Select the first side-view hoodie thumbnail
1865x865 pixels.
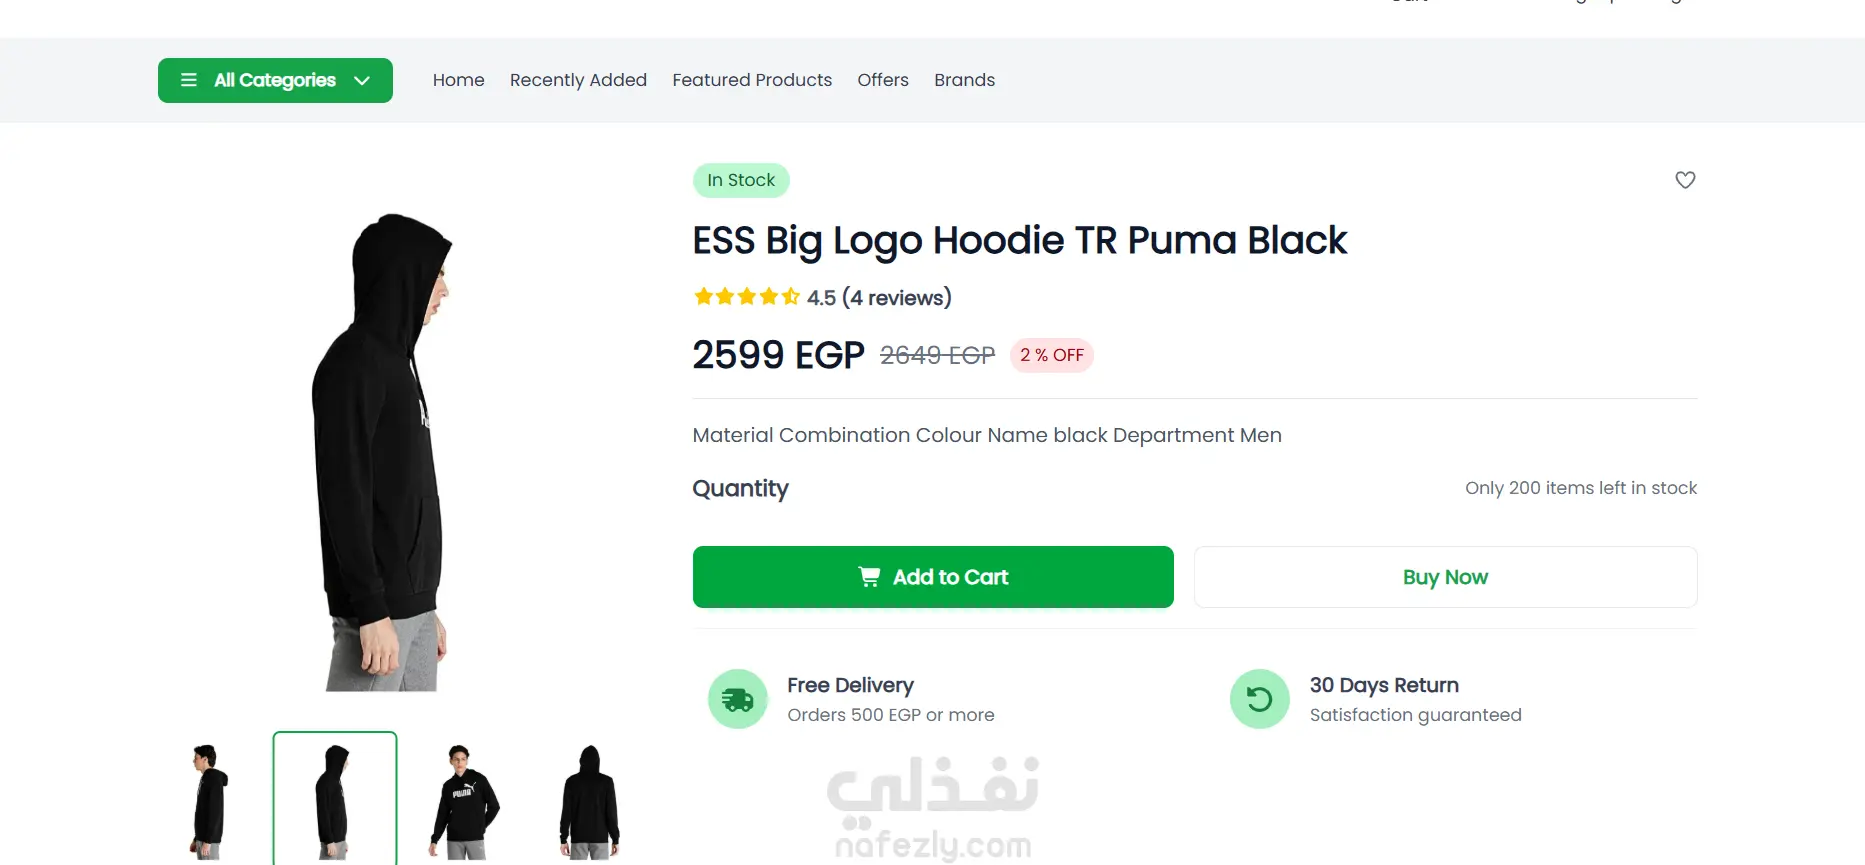[210, 801]
